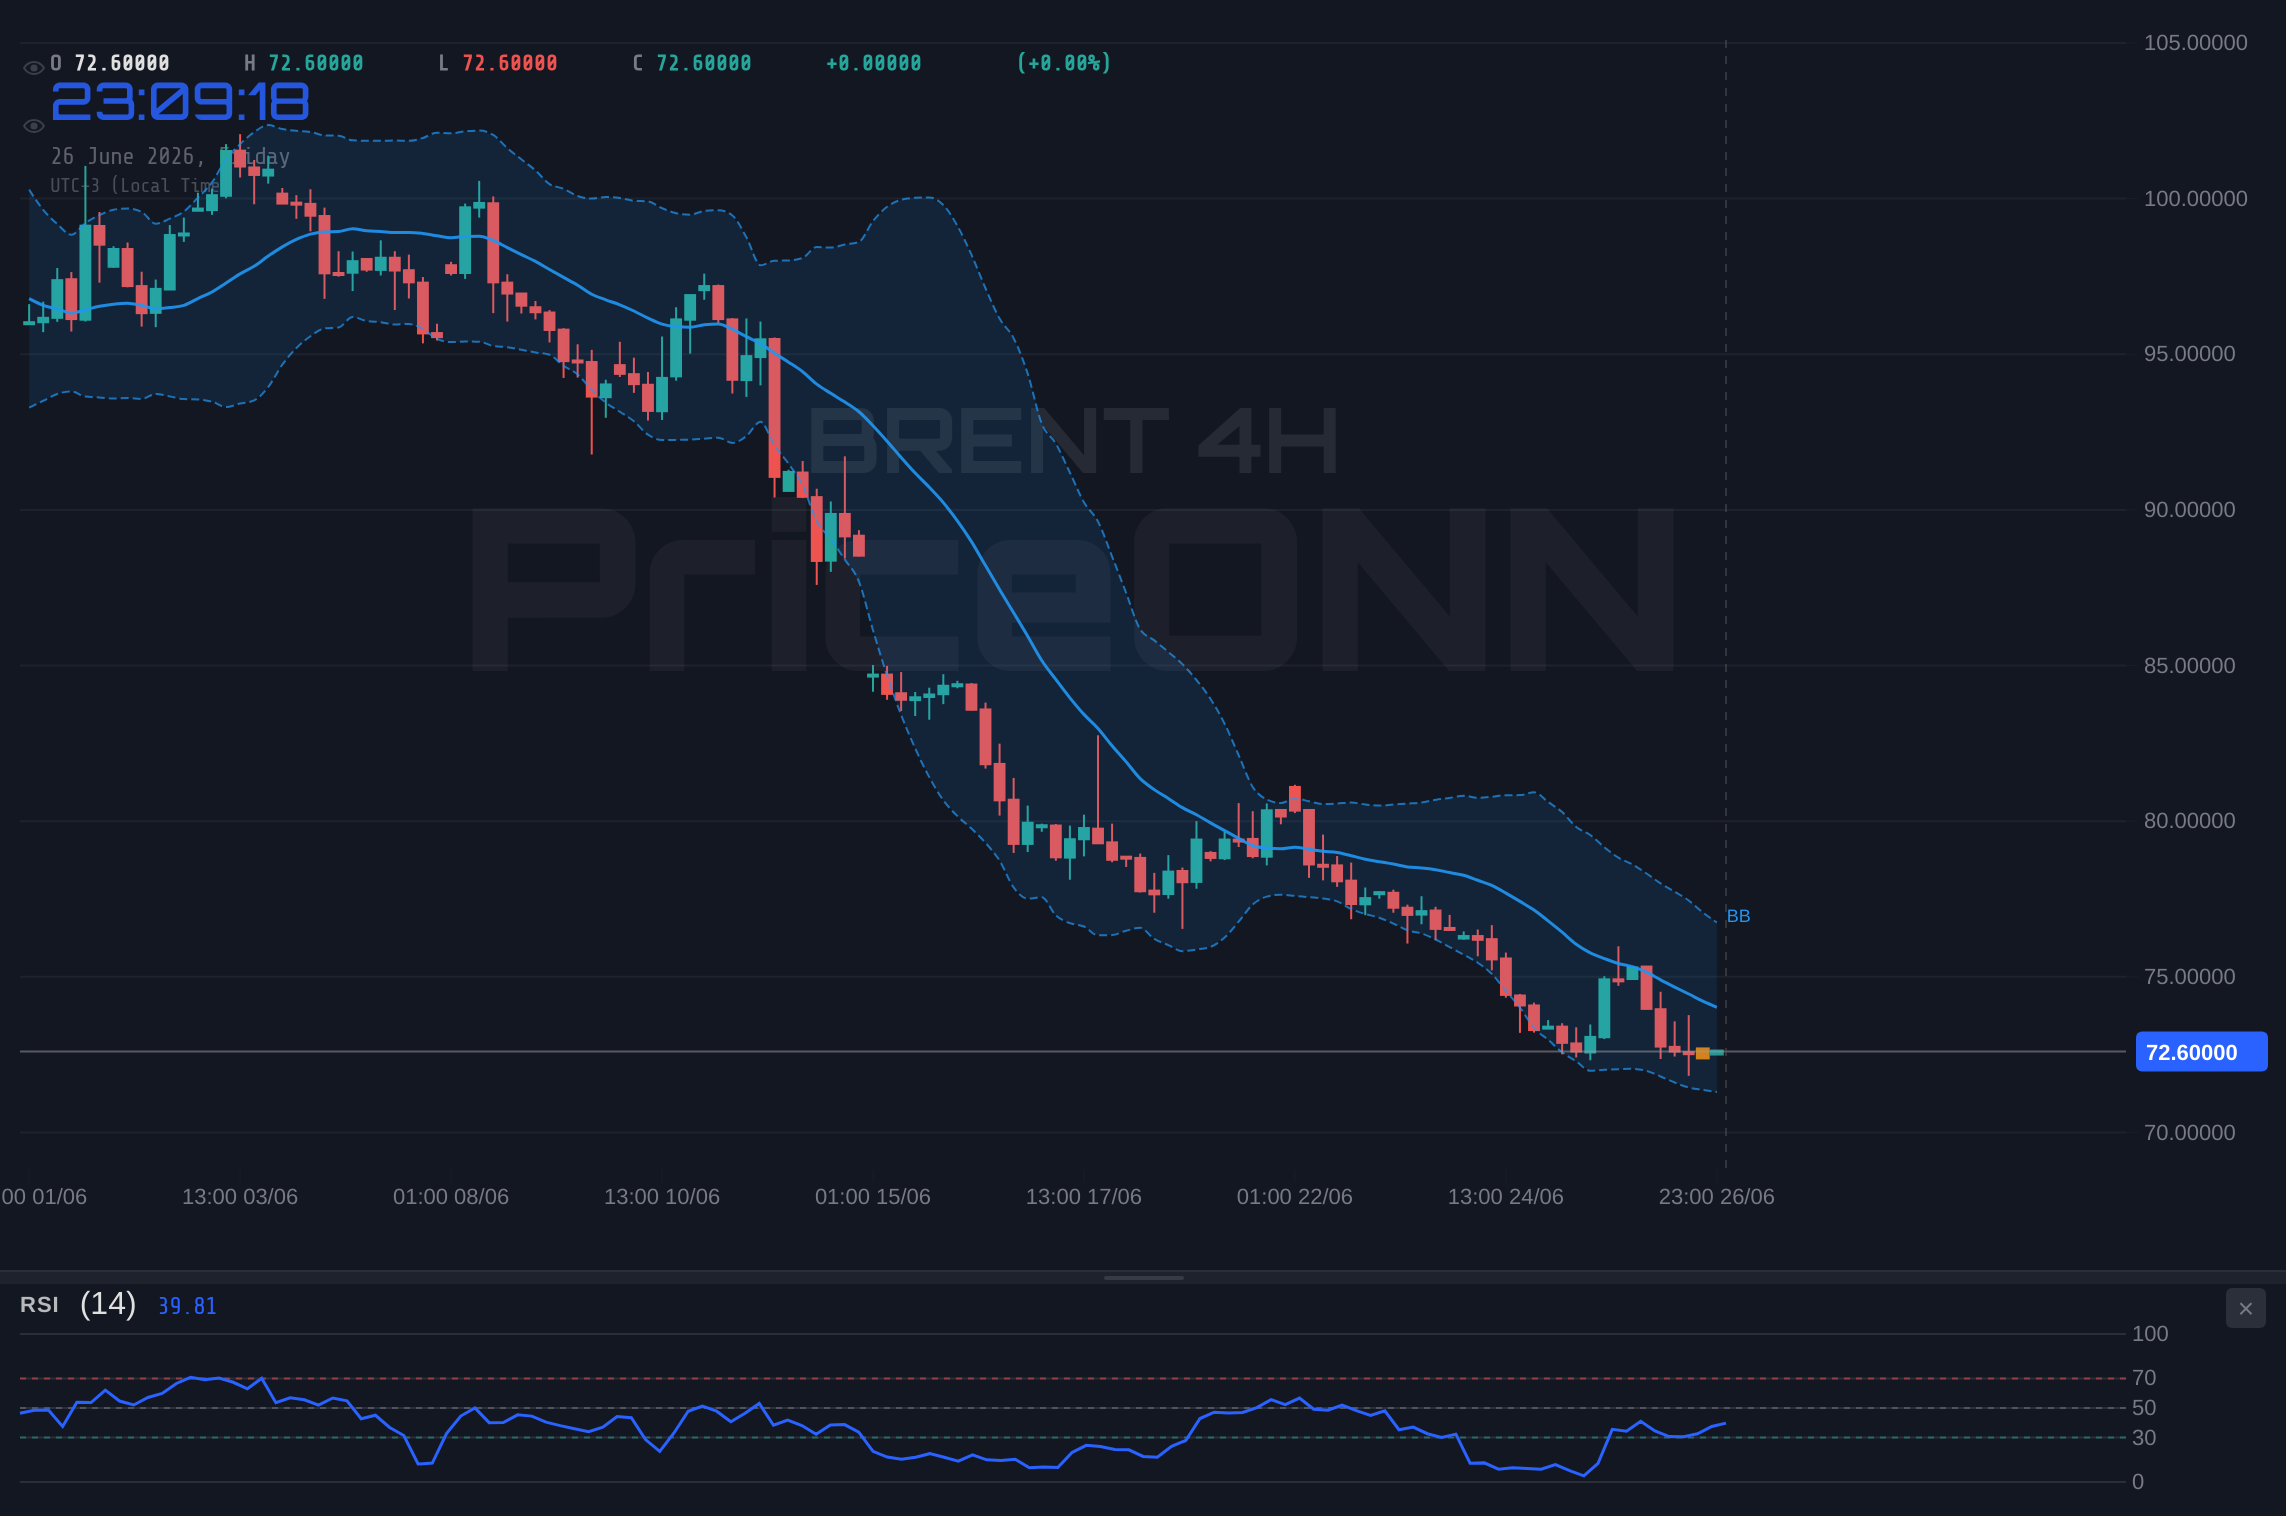The width and height of the screenshot is (2286, 1516).
Task: Click the RSI scale label 50
Action: click(x=2144, y=1408)
